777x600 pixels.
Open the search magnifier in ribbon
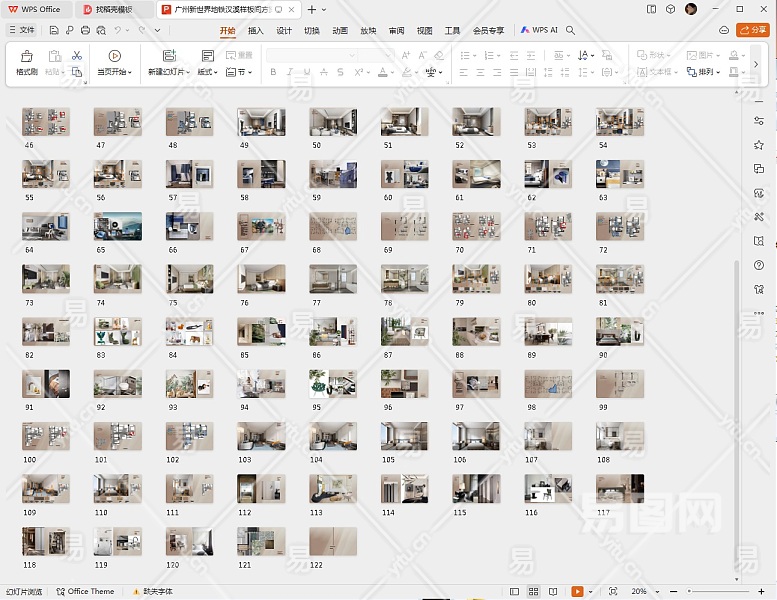571,30
